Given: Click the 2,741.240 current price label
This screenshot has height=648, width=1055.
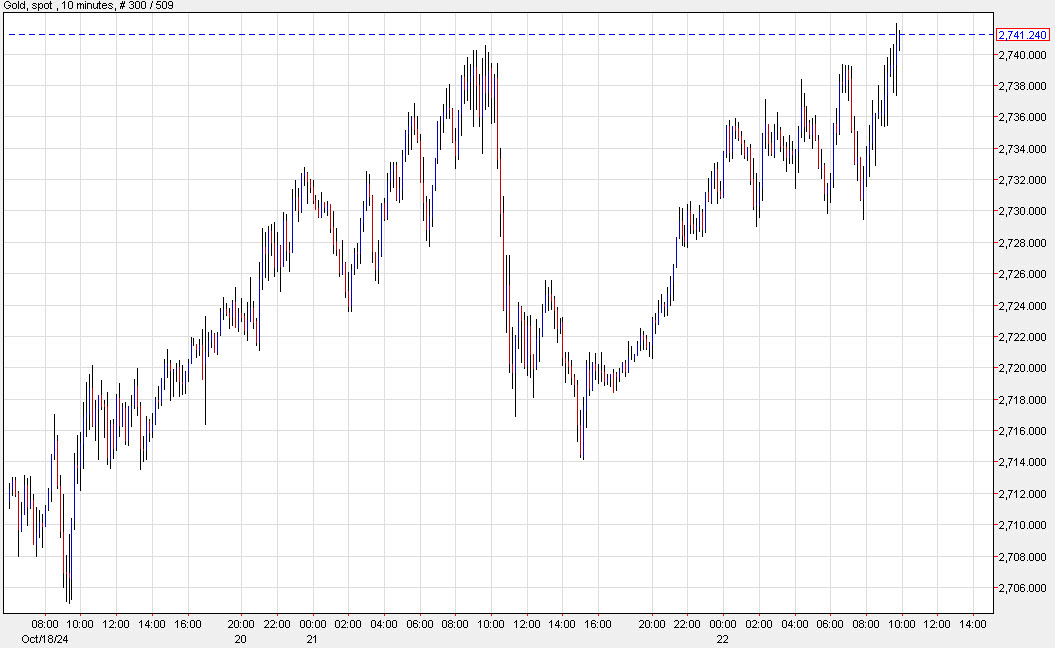Looking at the screenshot, I should 1023,35.
